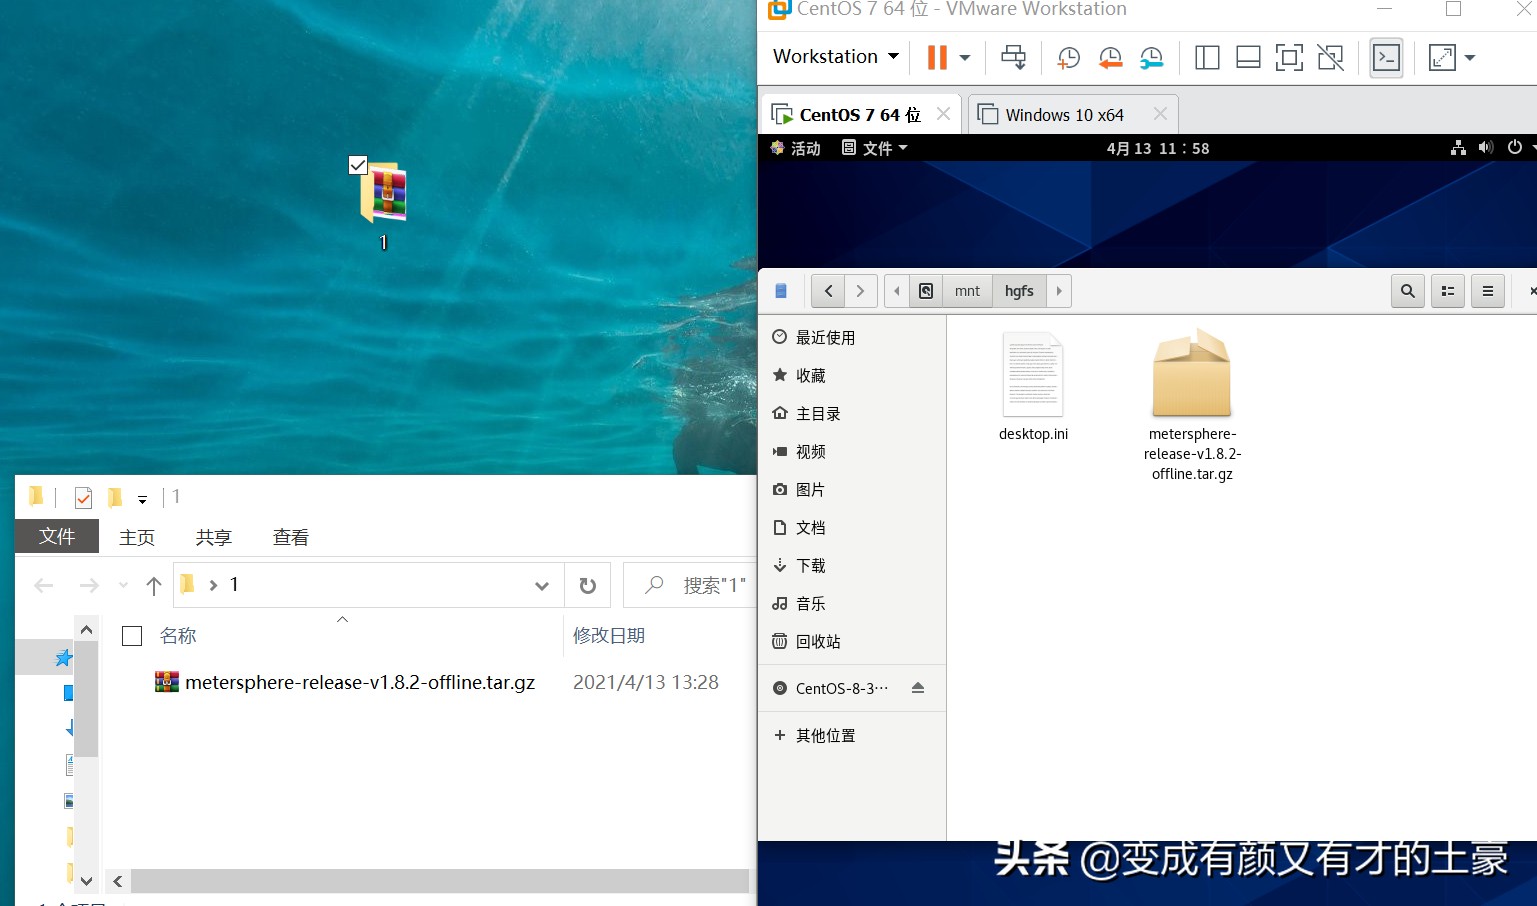1537x906 pixels.
Task: Open the 音乐 folder in sidebar
Action: coord(852,604)
